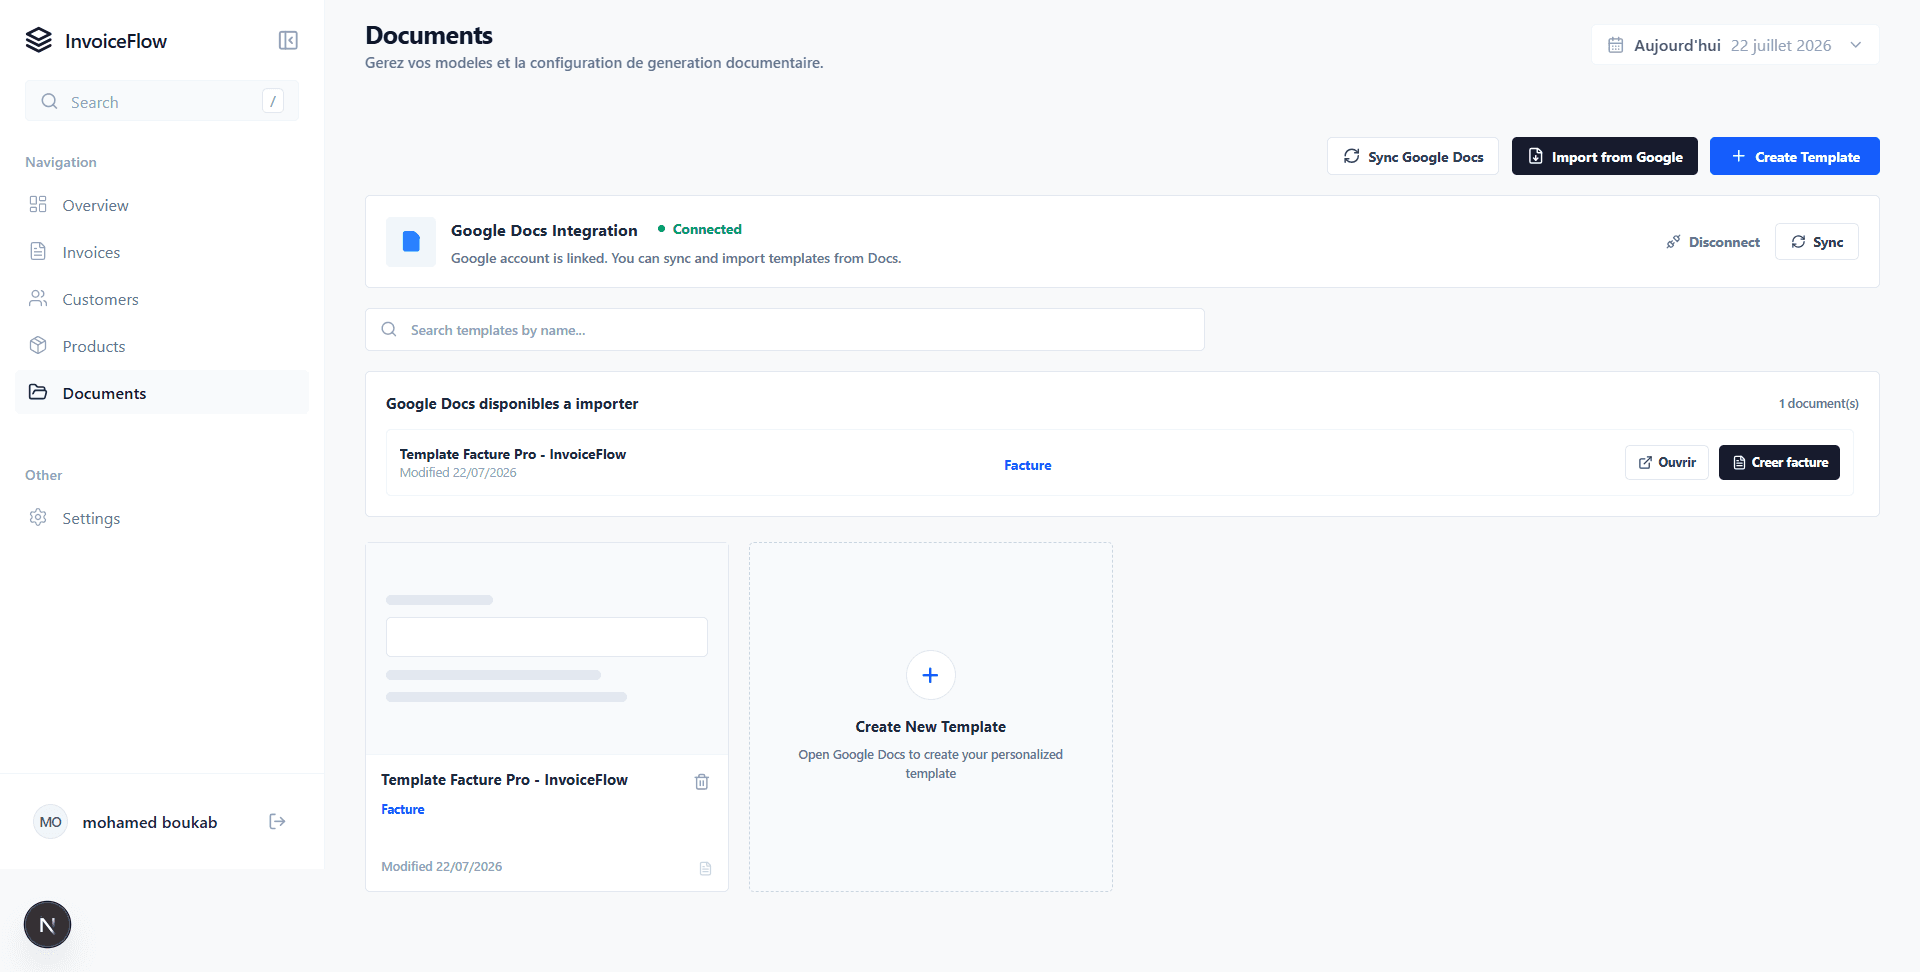
Task: Open the Invoices page
Action: (162, 252)
